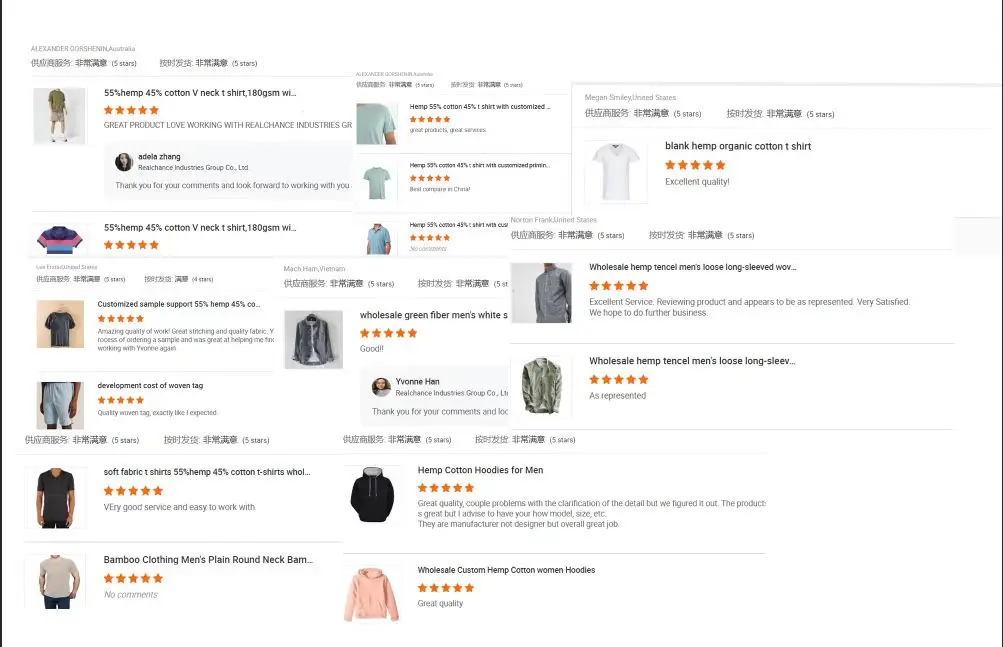This screenshot has height=647, width=1003.
Task: Select the adela zhang profile avatar
Action: 124,162
